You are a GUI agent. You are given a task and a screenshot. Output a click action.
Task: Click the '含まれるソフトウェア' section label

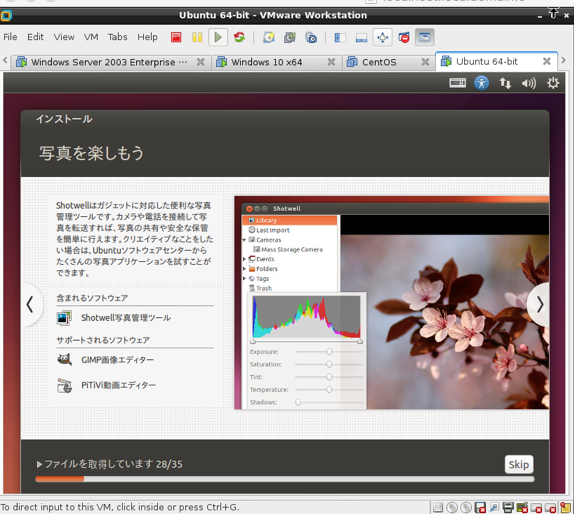[x=92, y=298]
